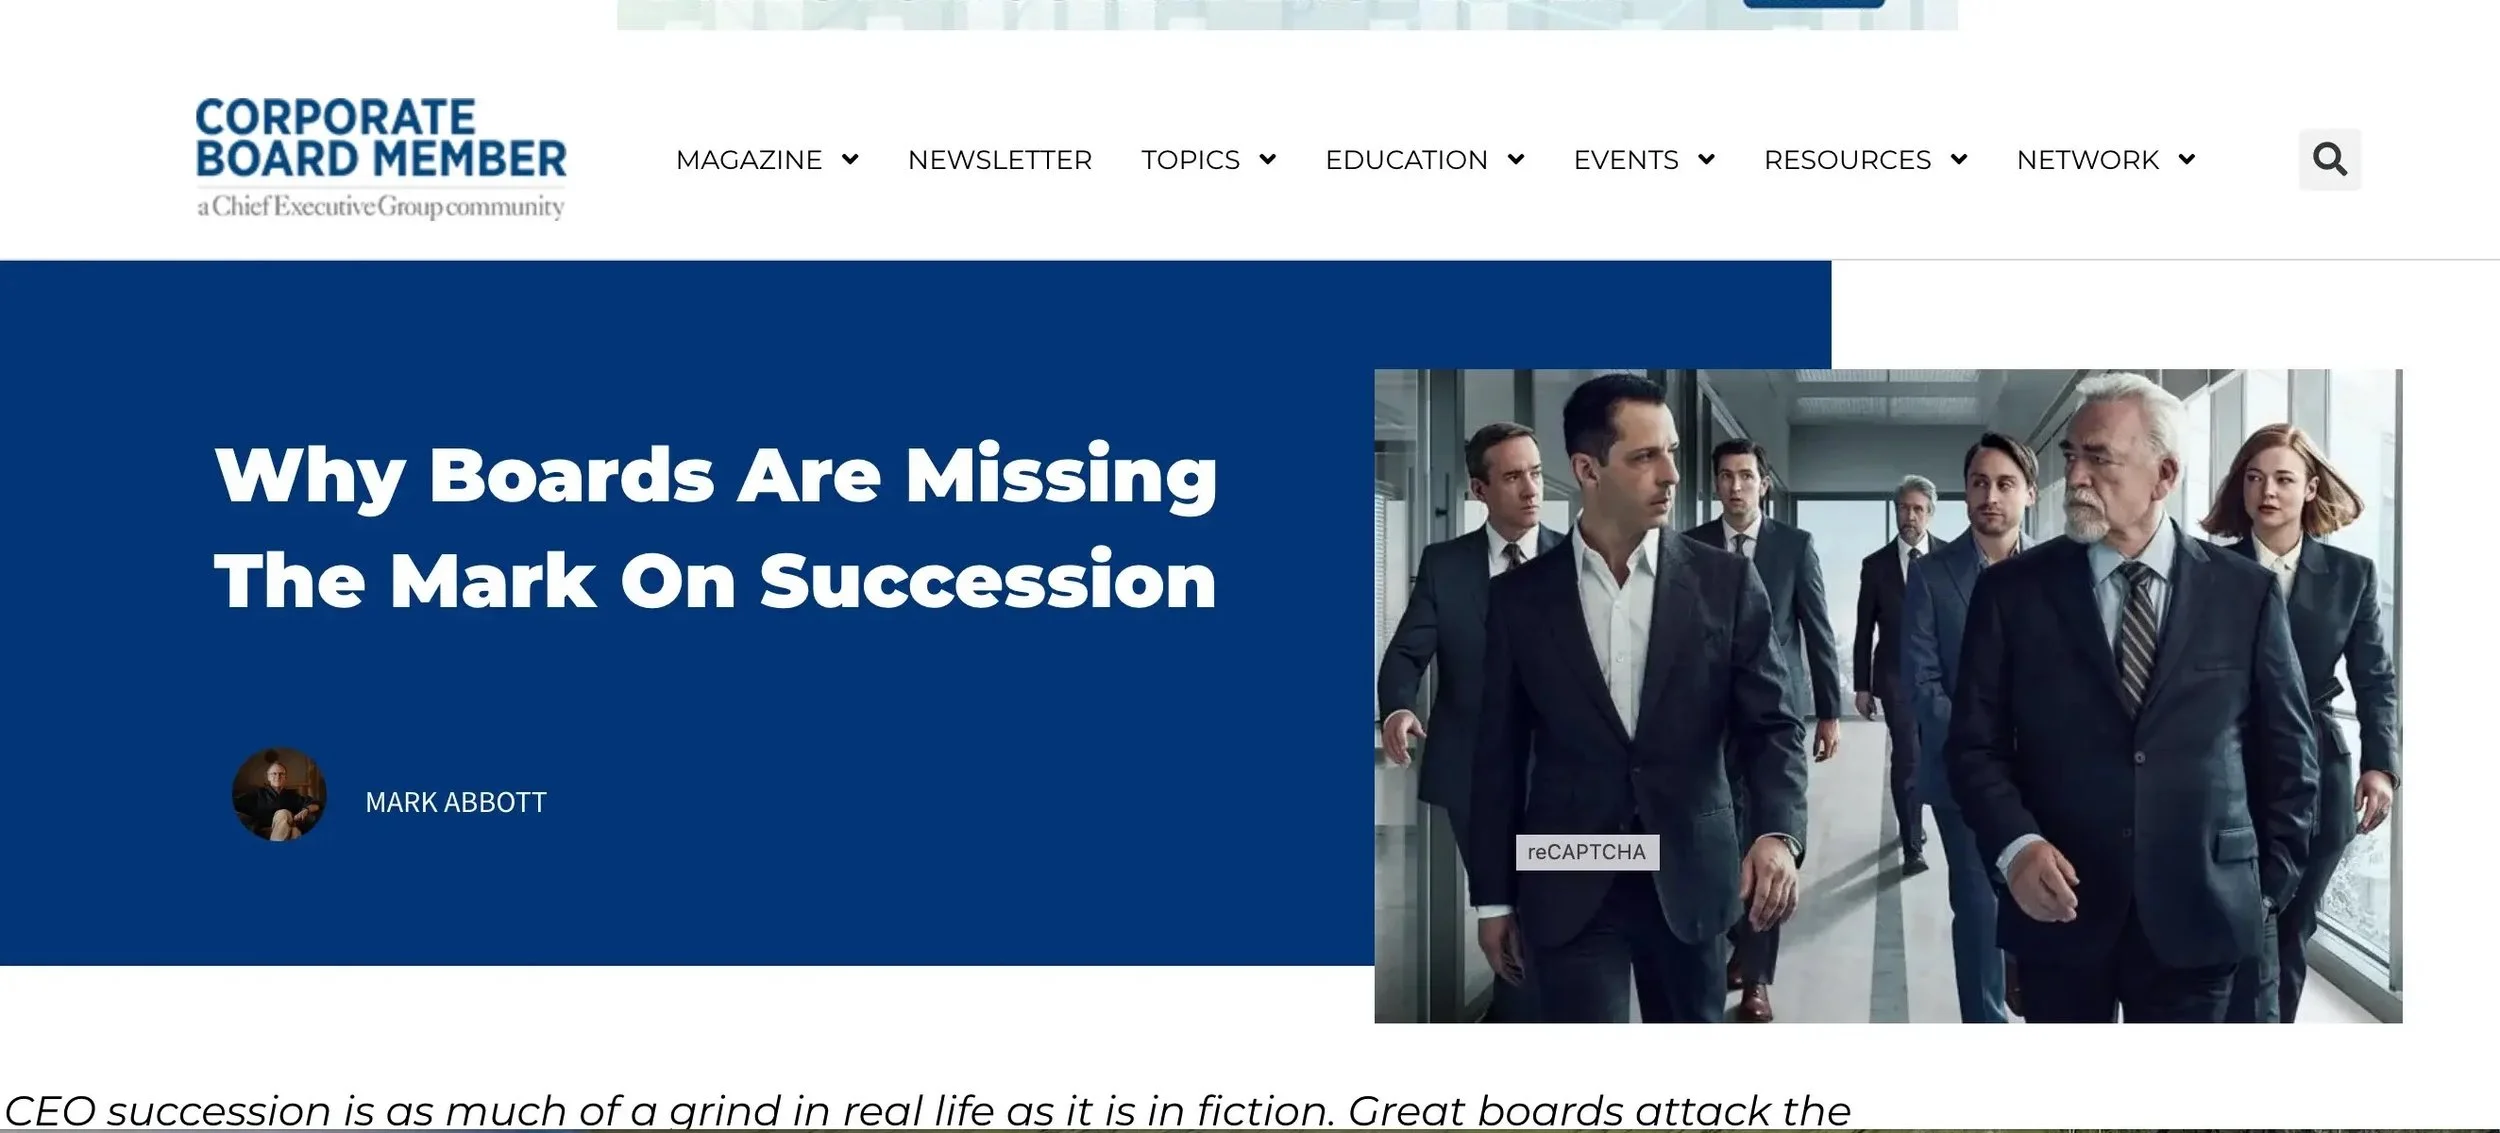The height and width of the screenshot is (1133, 2500).
Task: Click the article headline about succession
Action: 716,527
